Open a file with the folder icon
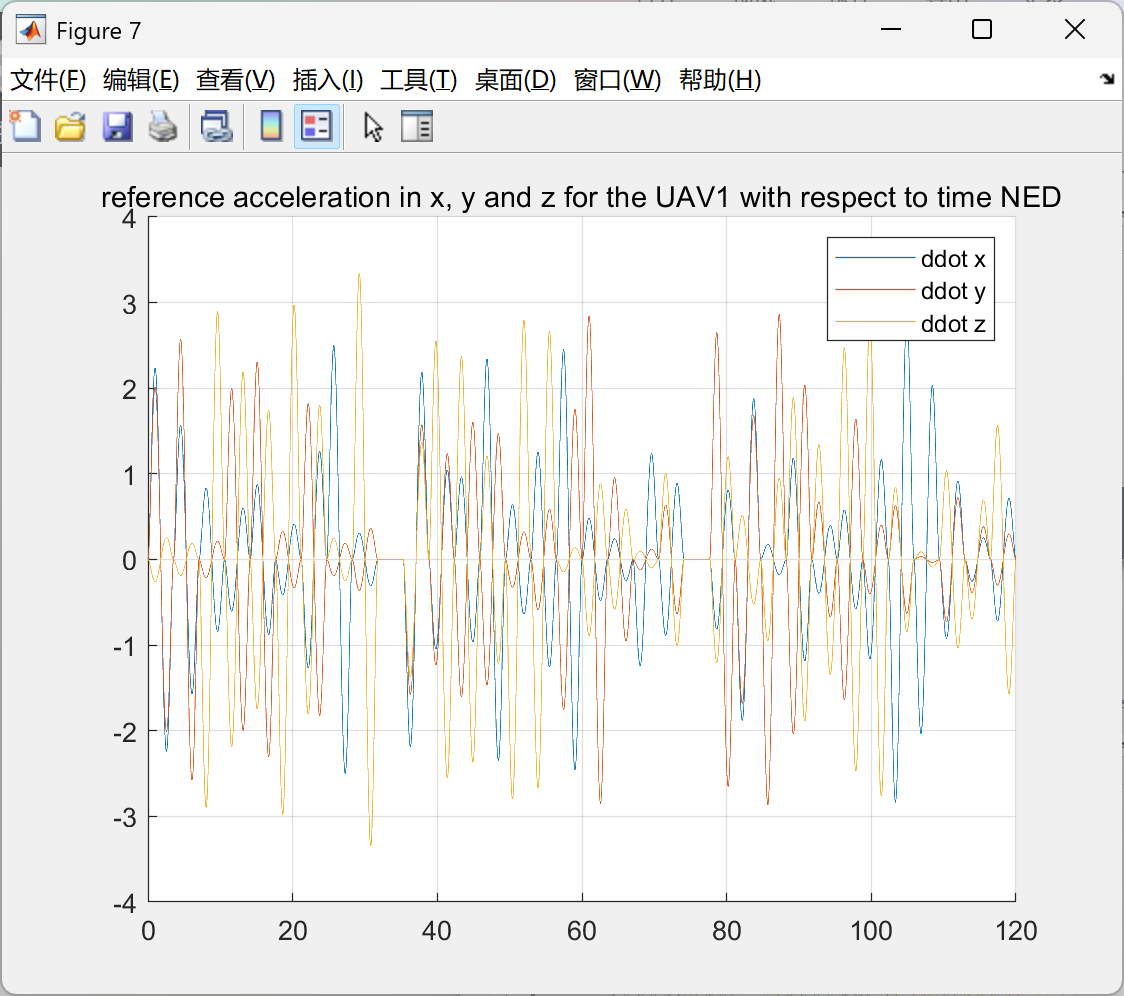This screenshot has width=1124, height=996. [x=71, y=127]
